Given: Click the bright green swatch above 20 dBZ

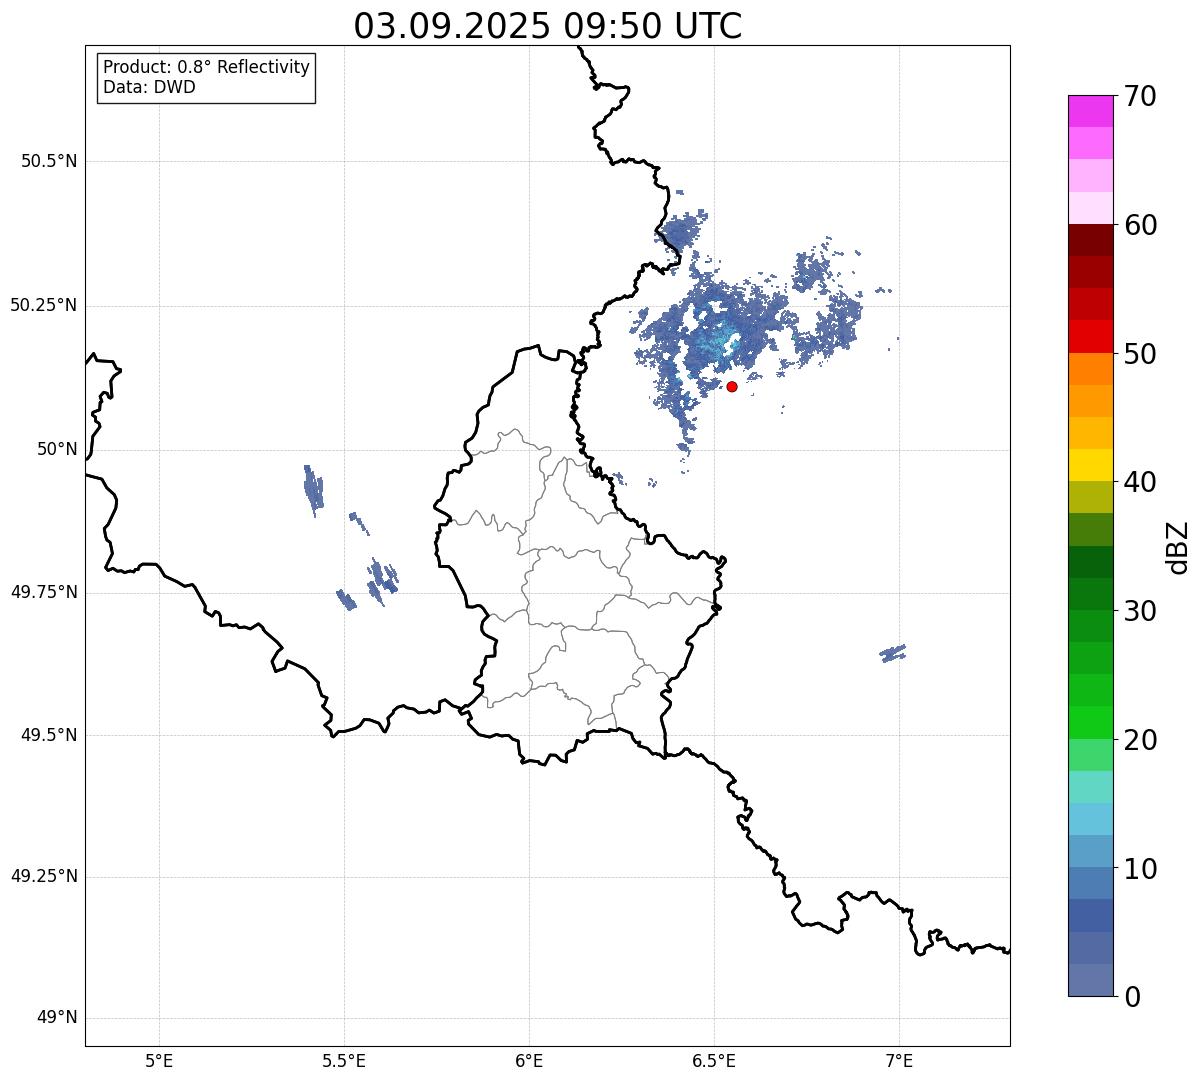Looking at the screenshot, I should click(1091, 723).
